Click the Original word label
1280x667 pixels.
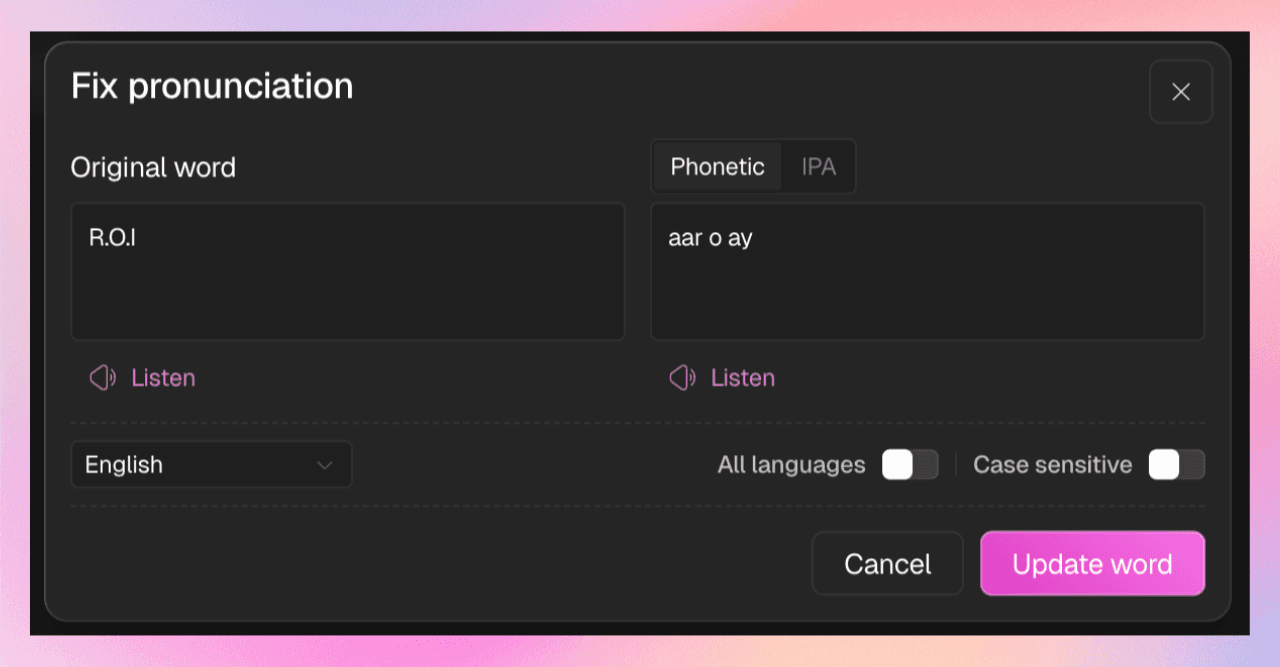tap(153, 167)
